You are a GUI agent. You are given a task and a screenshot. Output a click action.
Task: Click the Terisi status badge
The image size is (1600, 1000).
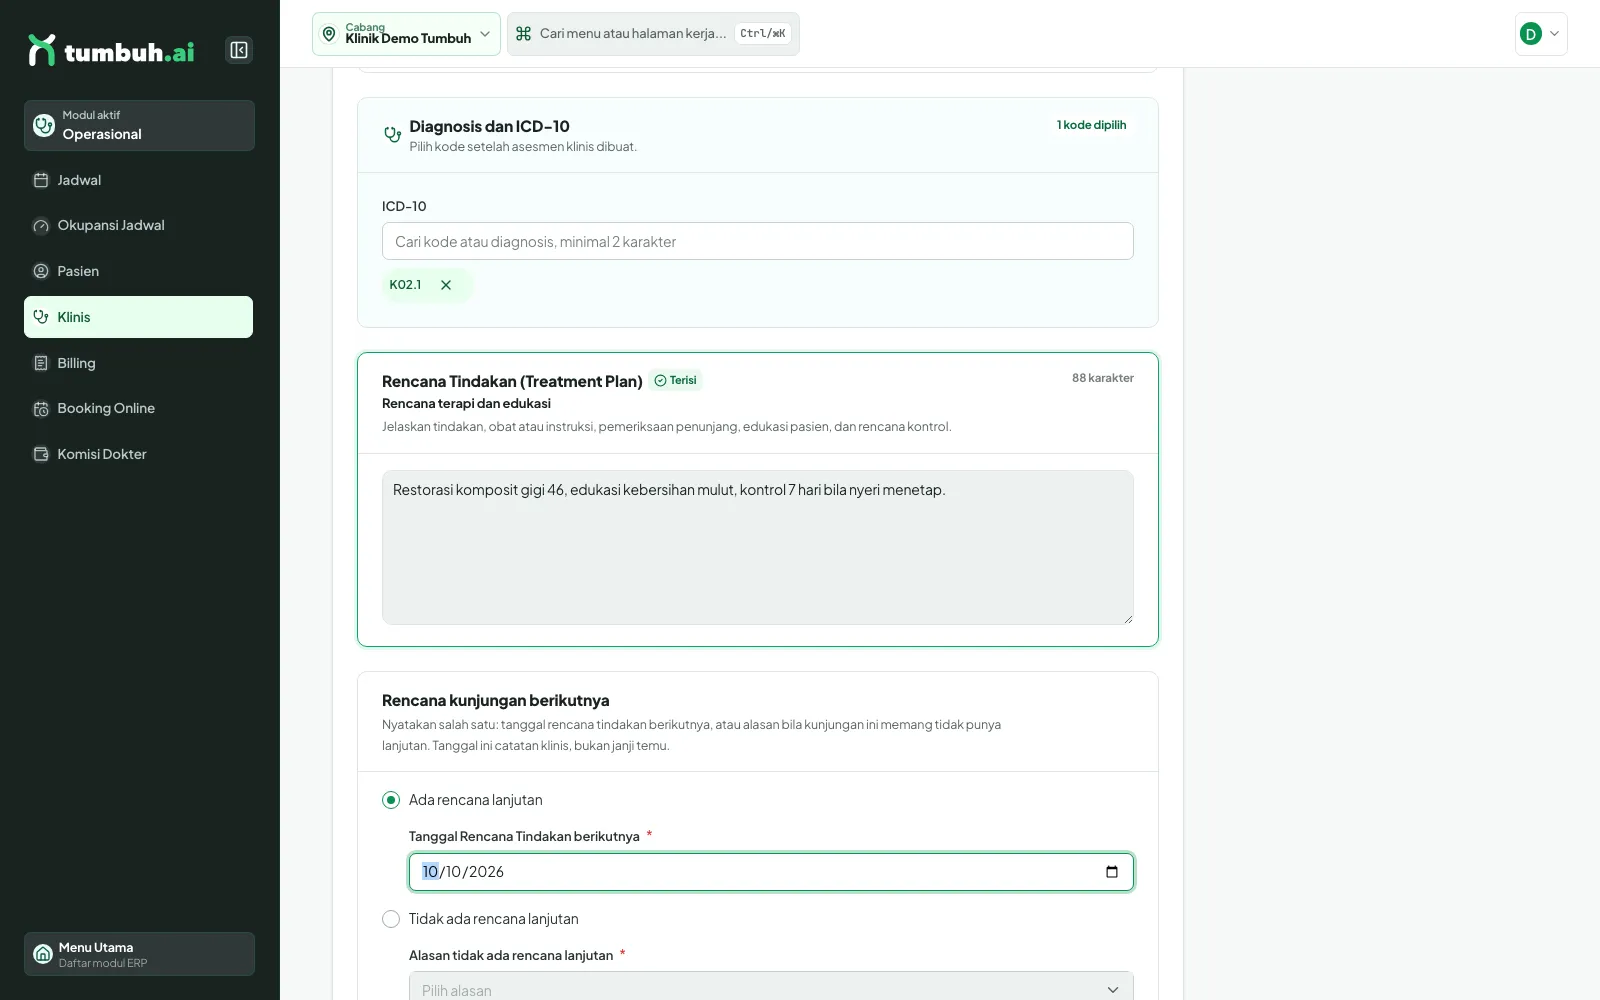point(676,380)
